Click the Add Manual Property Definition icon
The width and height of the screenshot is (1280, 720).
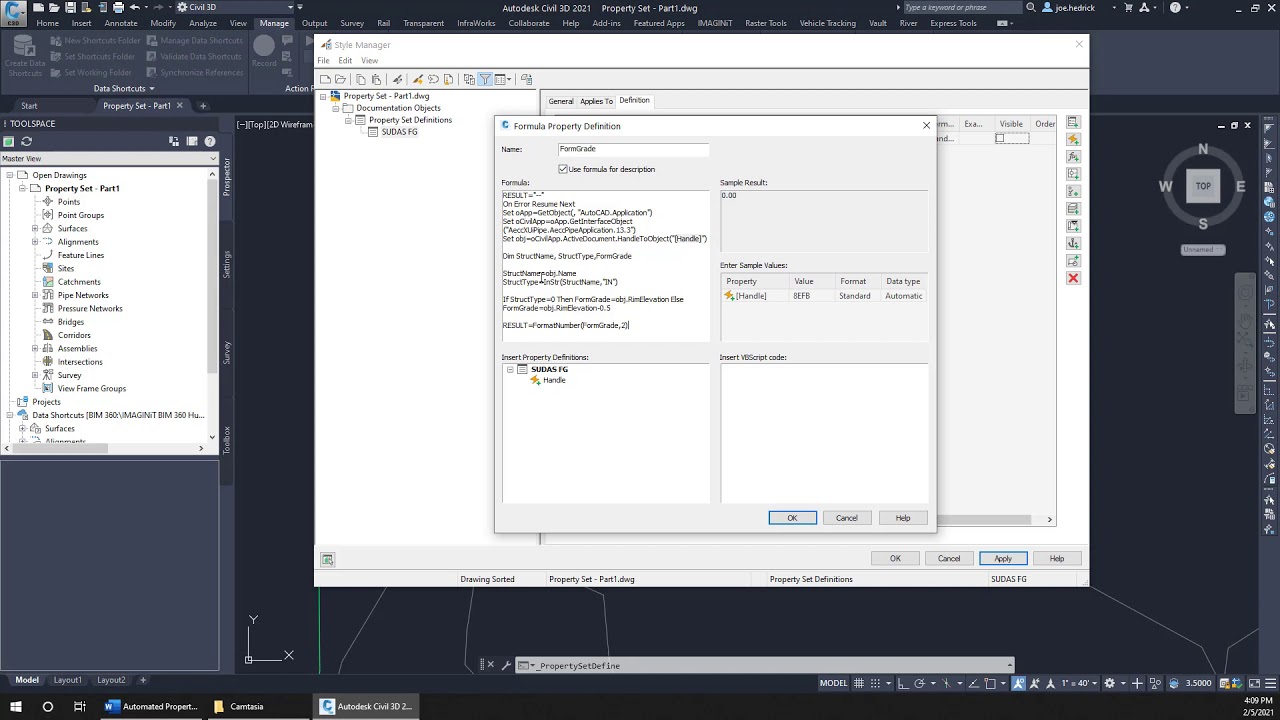1073,122
